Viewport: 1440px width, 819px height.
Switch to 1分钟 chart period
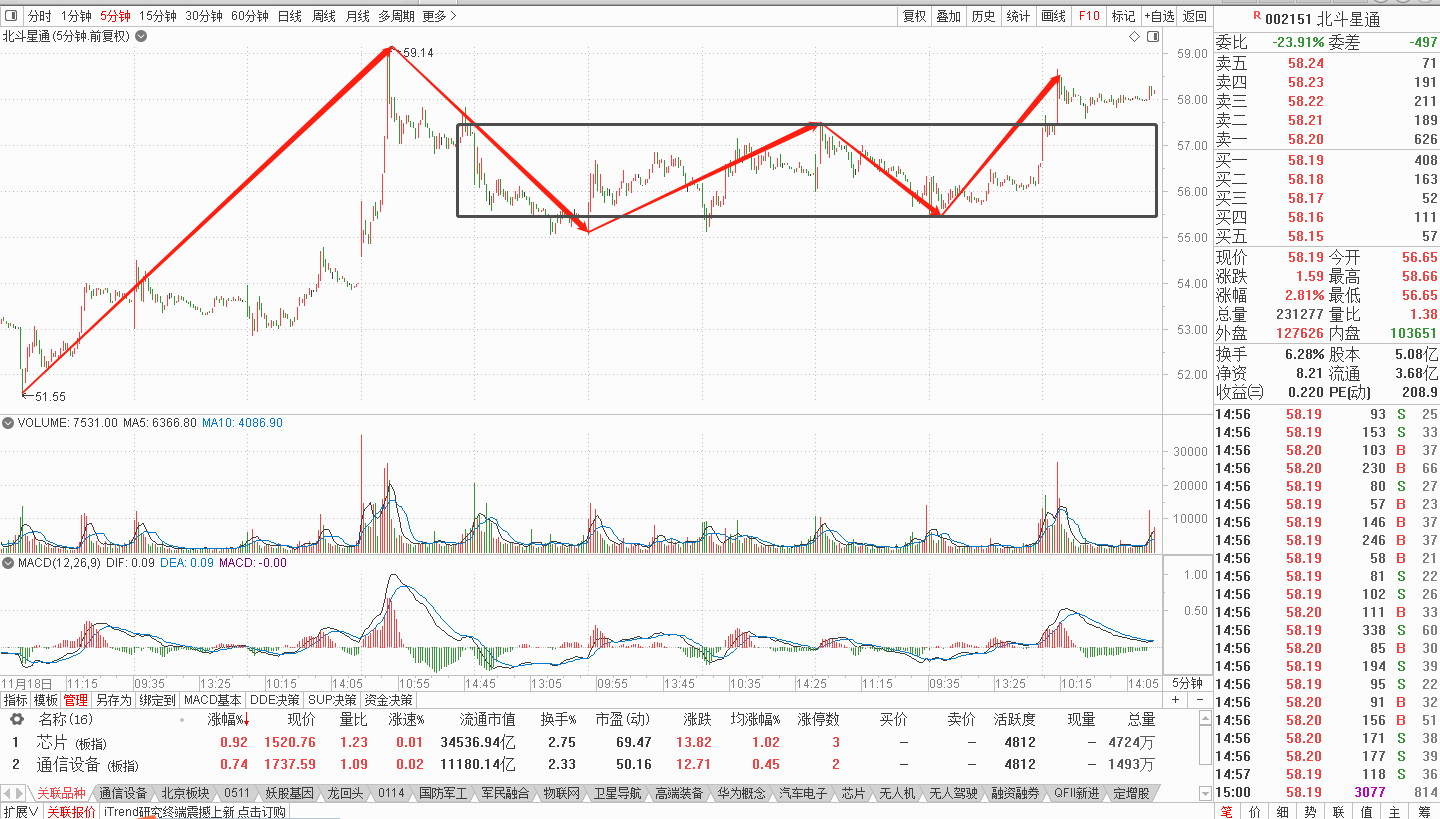click(x=76, y=16)
